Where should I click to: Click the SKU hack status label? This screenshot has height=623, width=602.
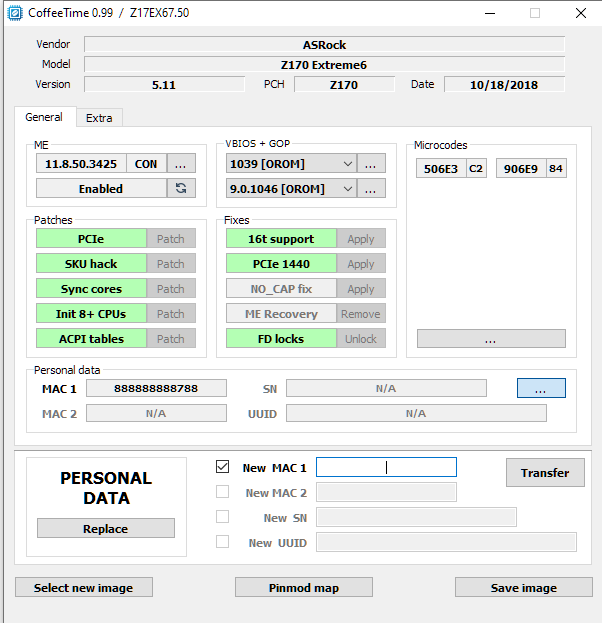point(91,263)
